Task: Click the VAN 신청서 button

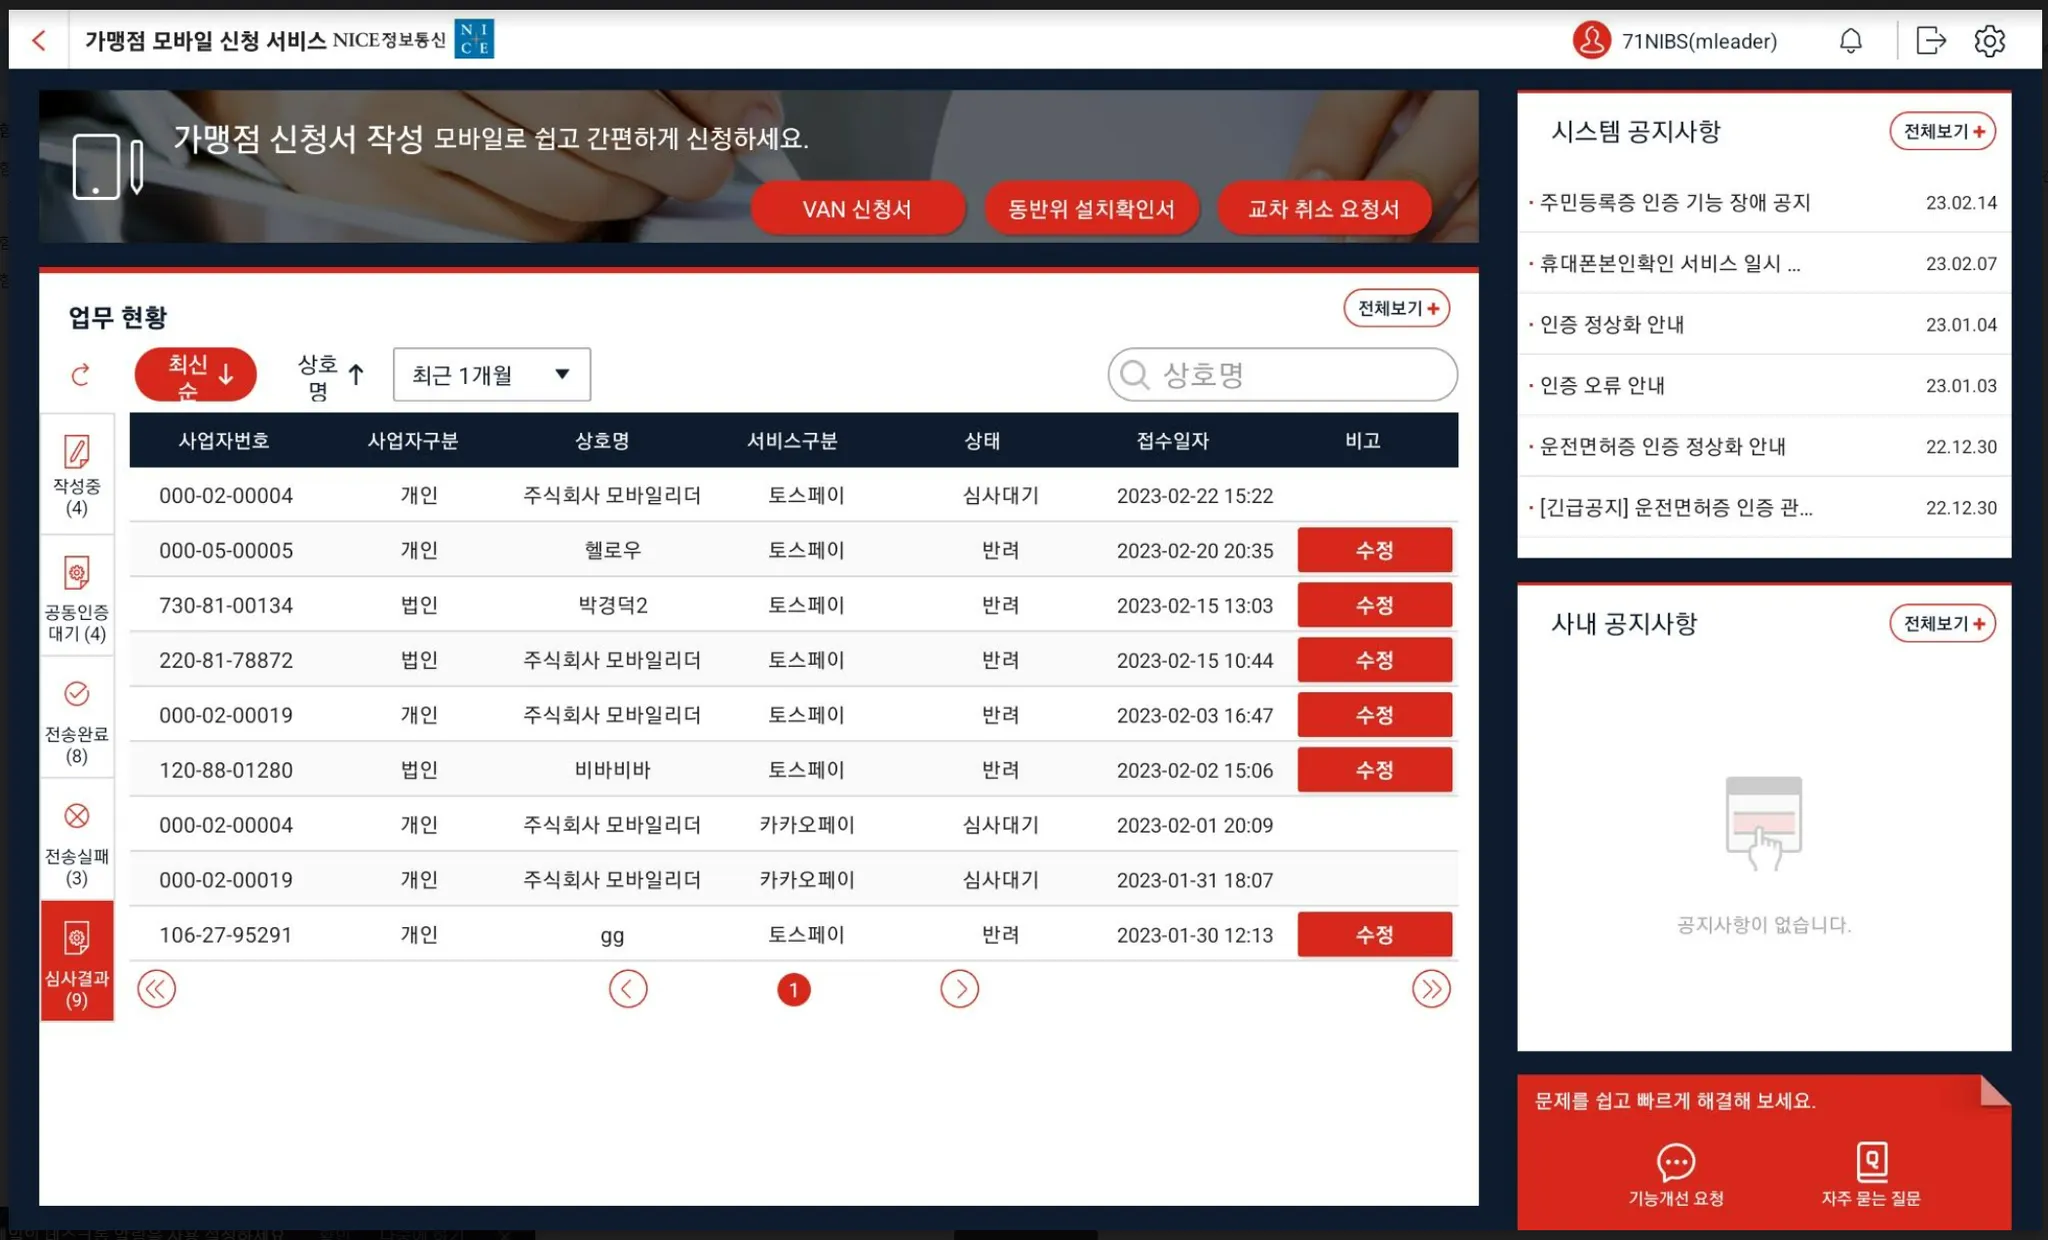Action: tap(857, 209)
